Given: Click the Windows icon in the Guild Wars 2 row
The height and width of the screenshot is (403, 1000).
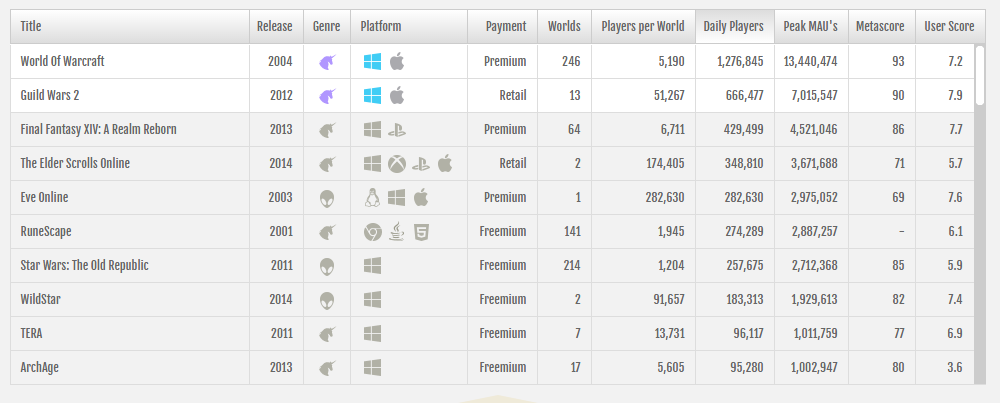Looking at the screenshot, I should pyautogui.click(x=372, y=96).
